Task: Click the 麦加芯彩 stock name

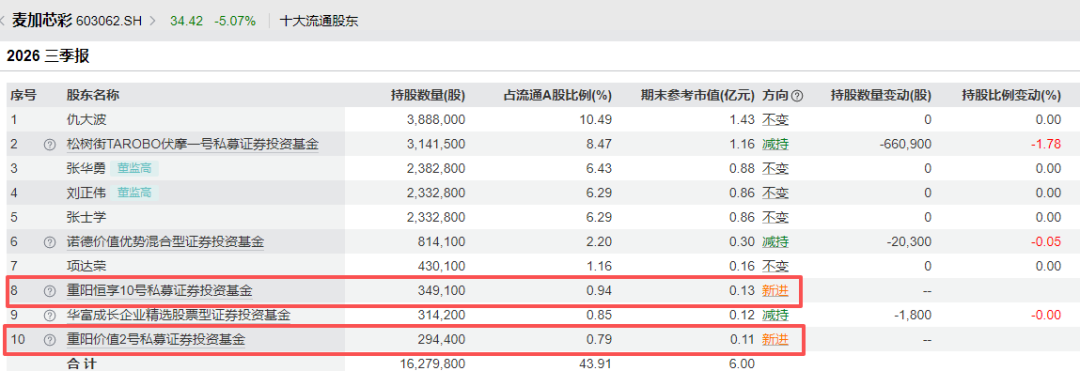Action: (x=41, y=21)
